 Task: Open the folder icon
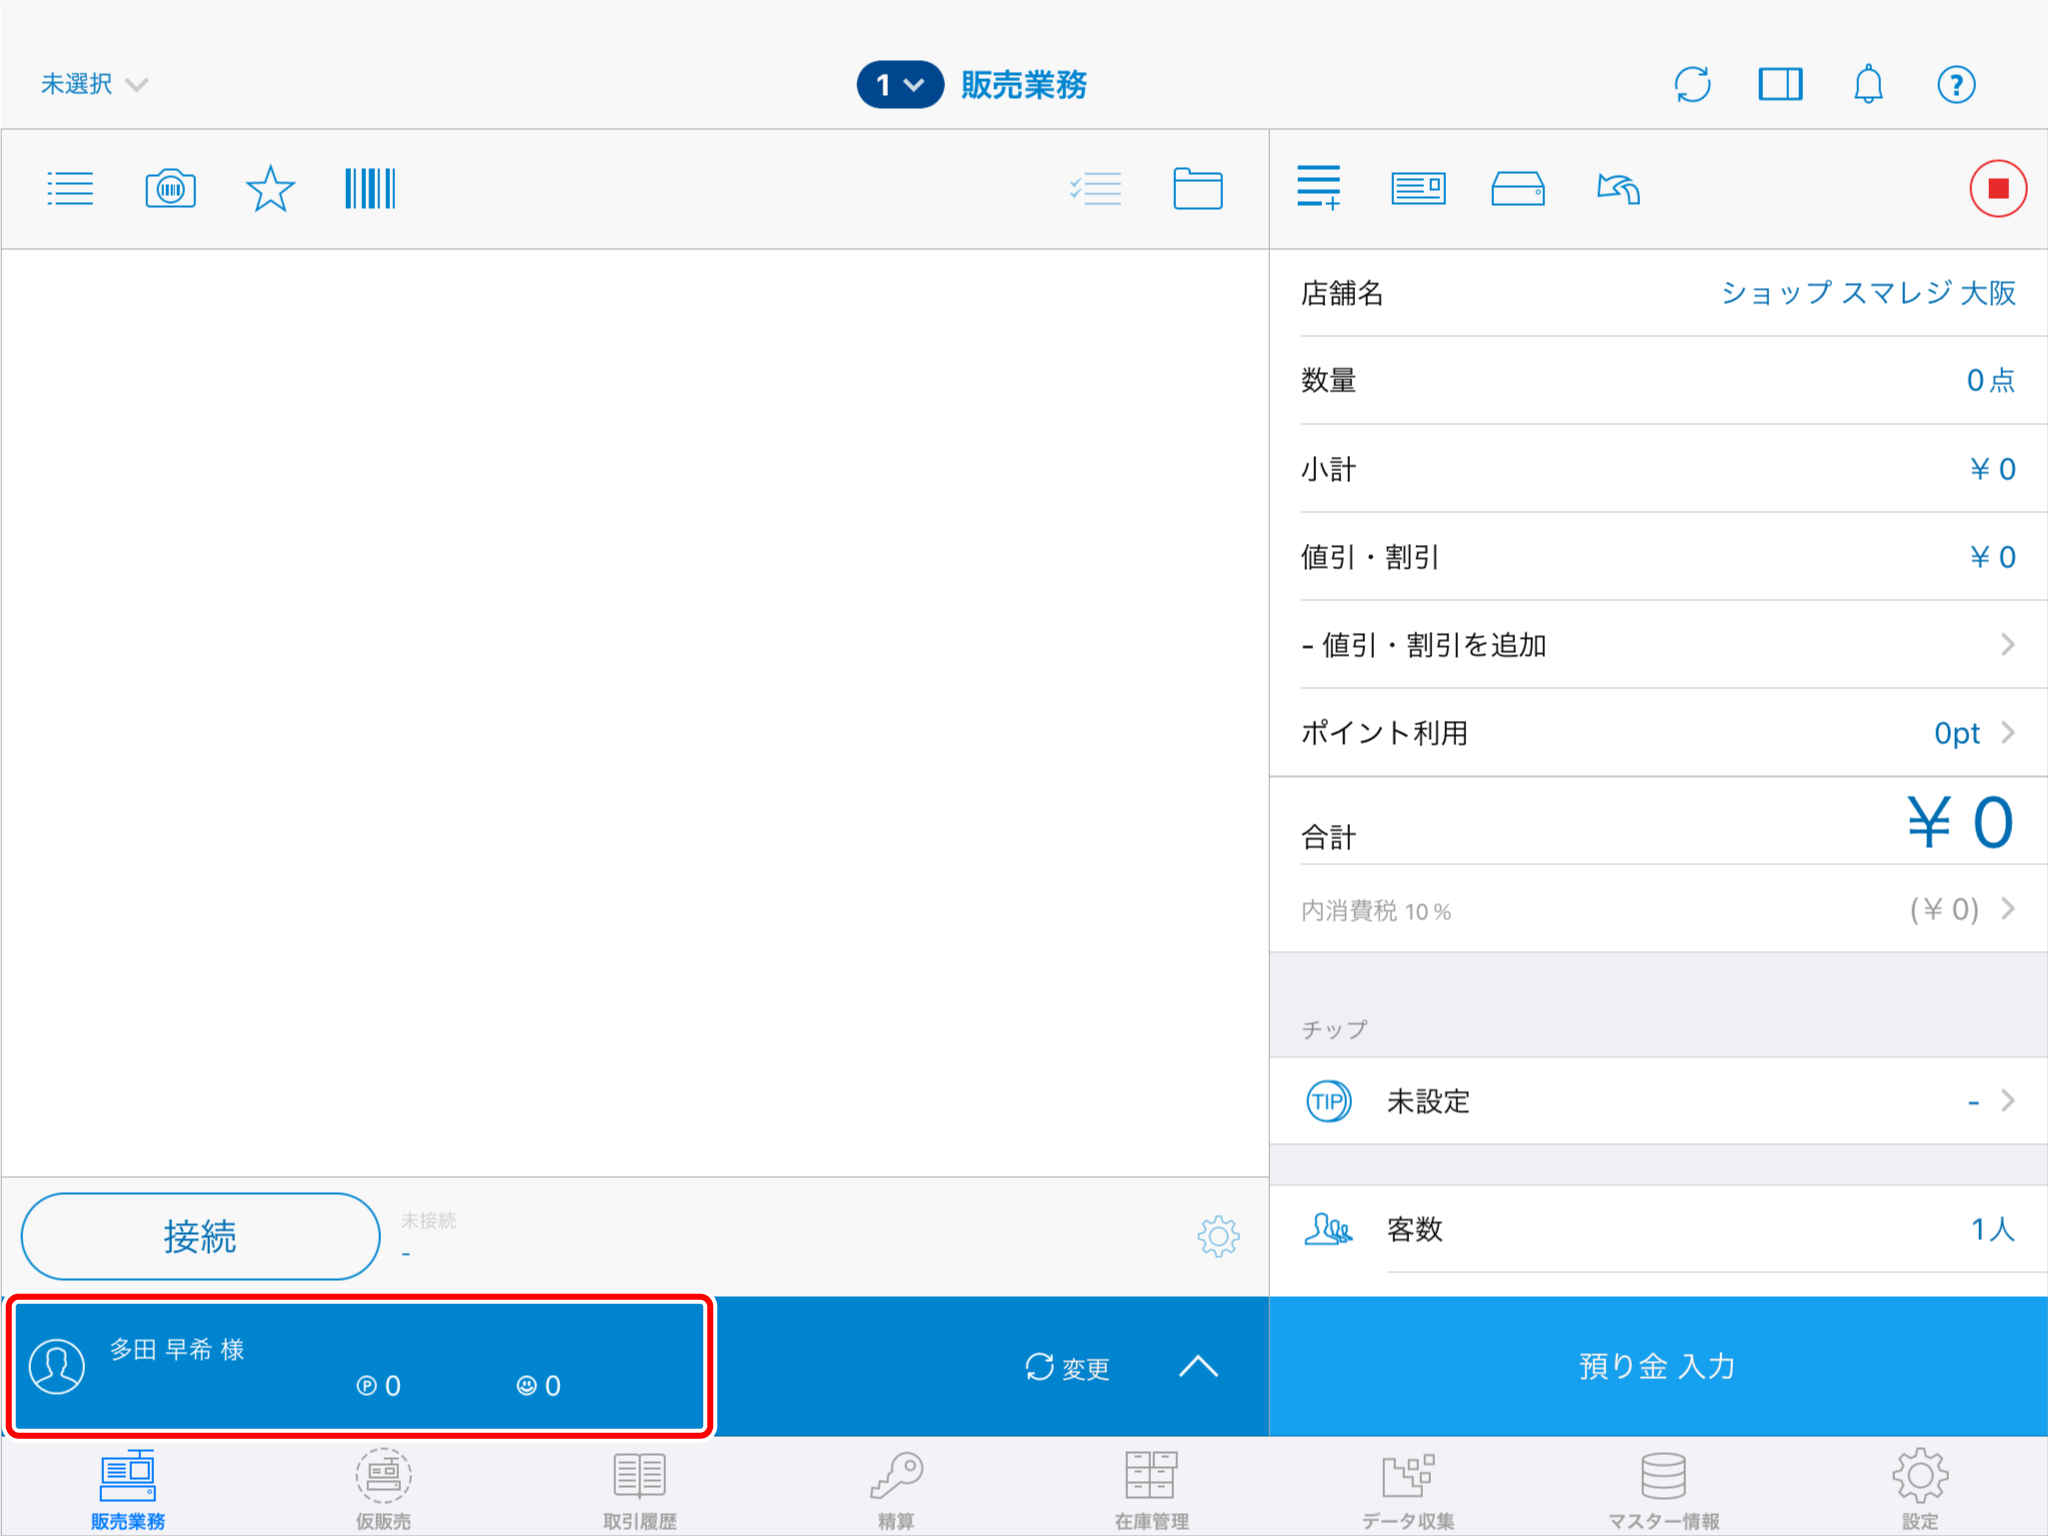[1197, 188]
